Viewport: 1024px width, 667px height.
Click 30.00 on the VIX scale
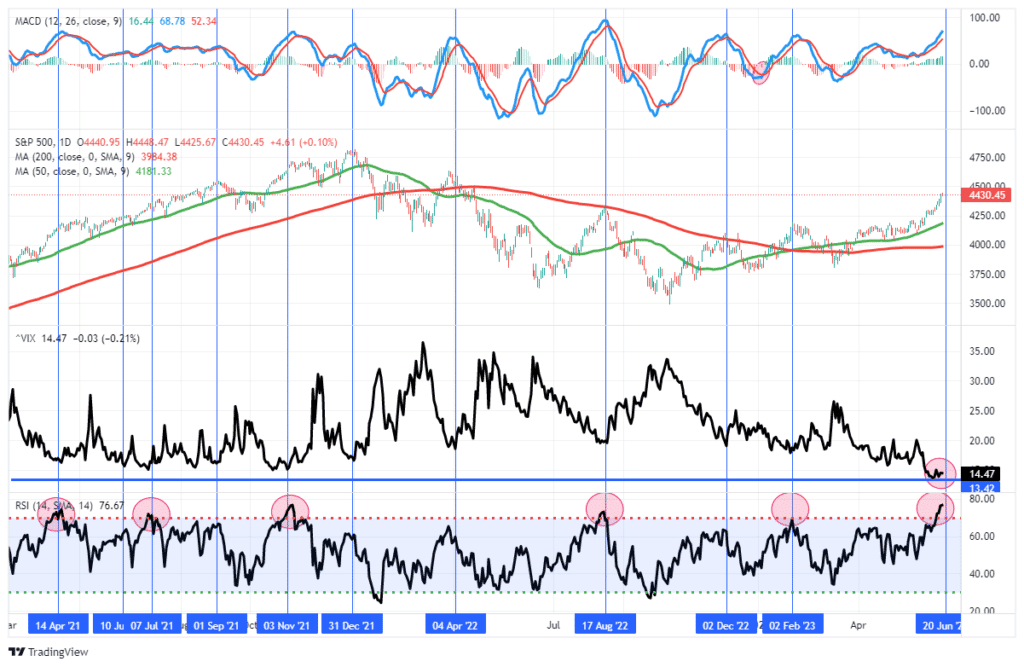pos(983,381)
